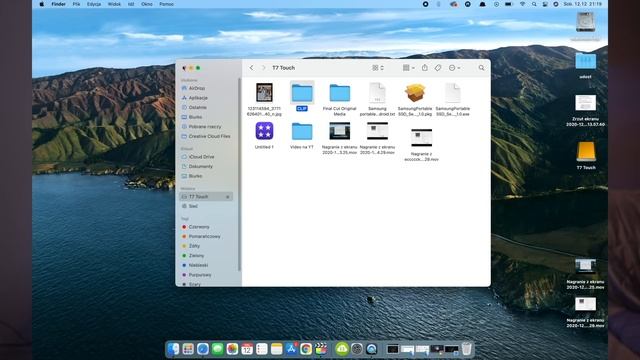Select the CLIP folder
The height and width of the screenshot is (360, 640).
pyautogui.click(x=302, y=93)
